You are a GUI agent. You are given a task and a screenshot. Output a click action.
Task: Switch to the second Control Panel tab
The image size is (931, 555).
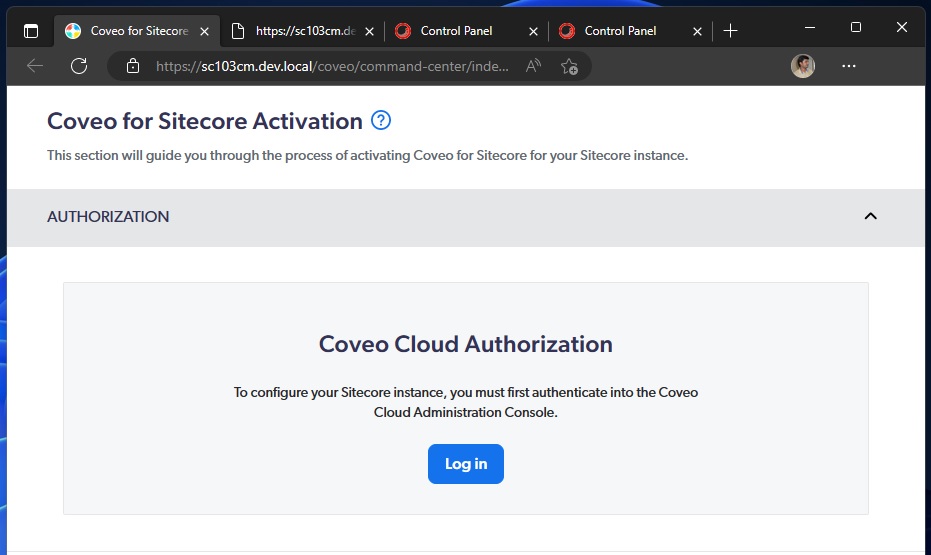click(x=631, y=31)
